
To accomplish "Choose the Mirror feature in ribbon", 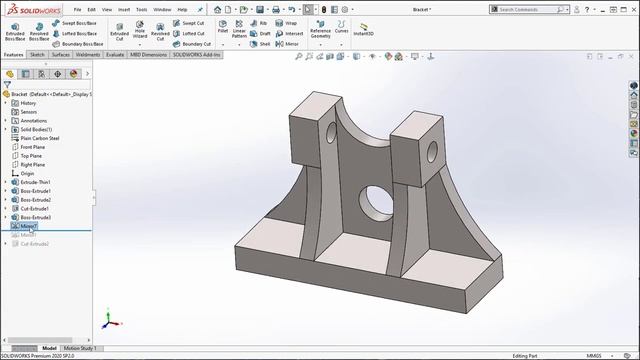I will click(x=287, y=44).
